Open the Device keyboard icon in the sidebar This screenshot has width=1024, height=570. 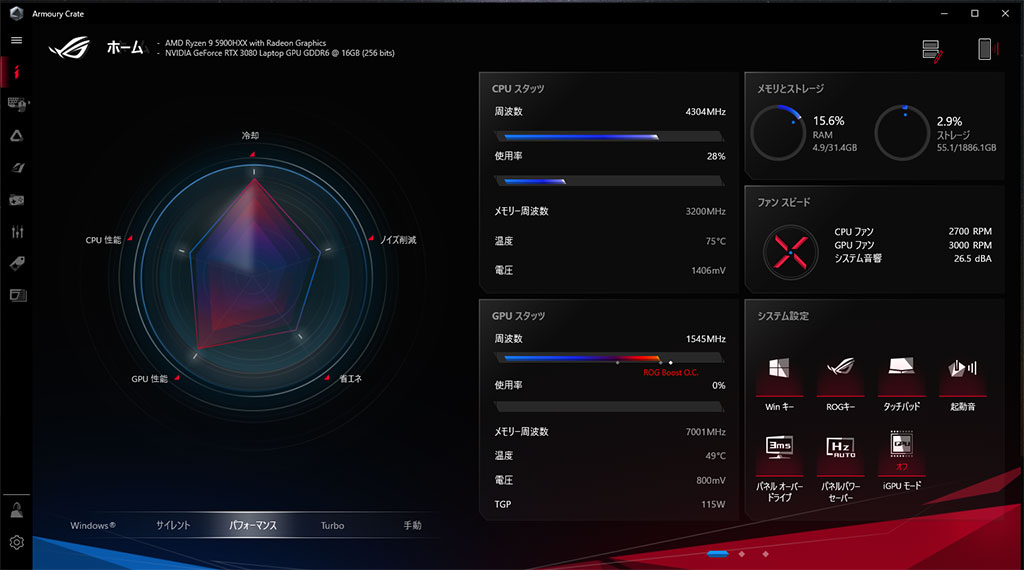pyautogui.click(x=17, y=104)
